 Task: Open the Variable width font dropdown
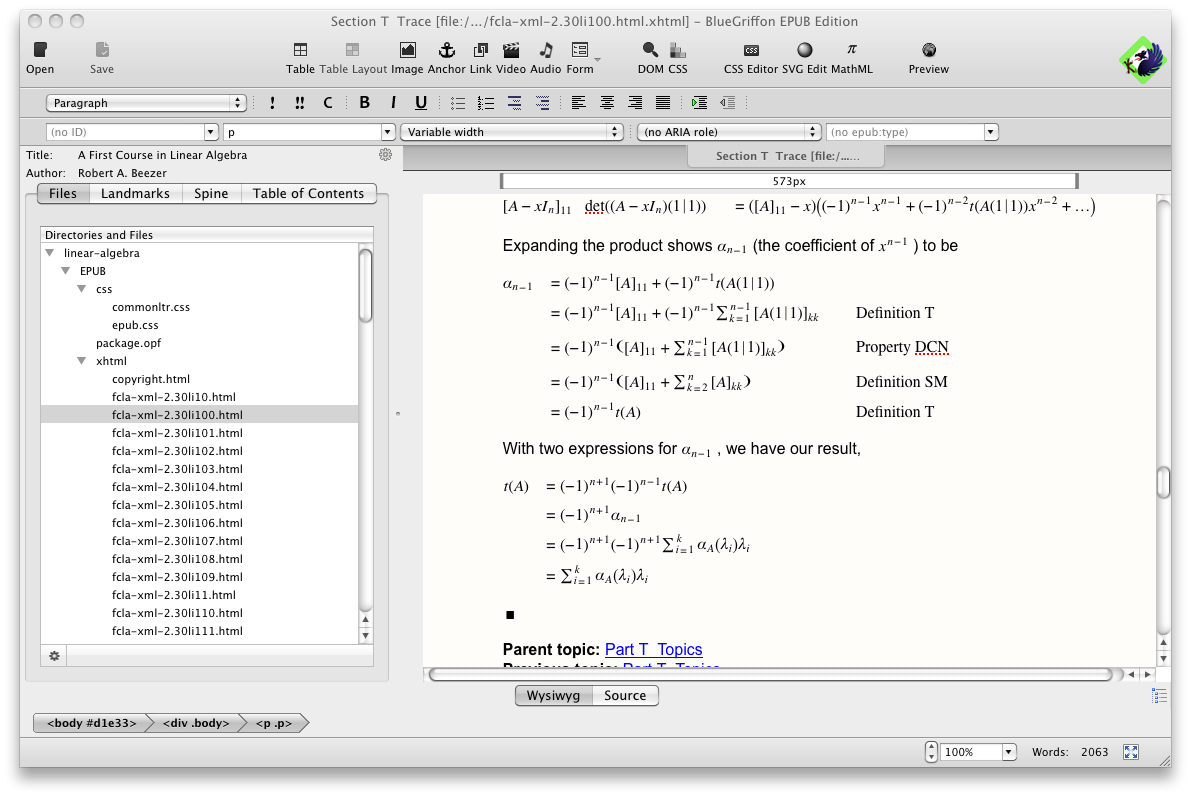click(512, 132)
